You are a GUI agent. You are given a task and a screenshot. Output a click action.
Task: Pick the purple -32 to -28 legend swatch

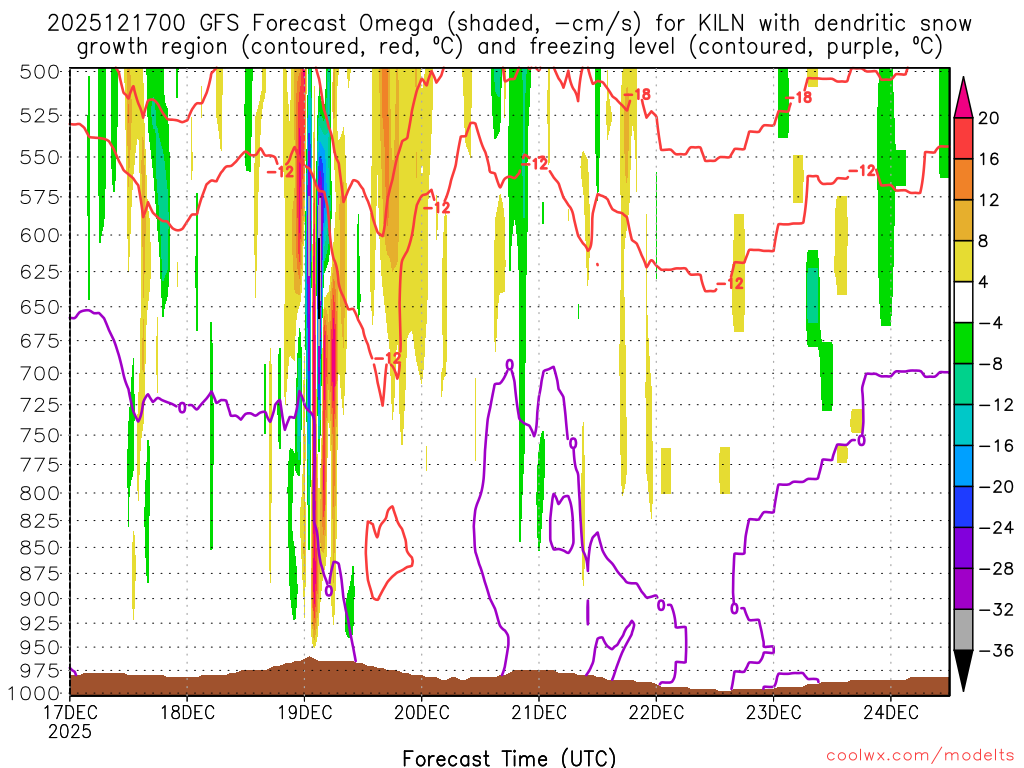point(963,589)
